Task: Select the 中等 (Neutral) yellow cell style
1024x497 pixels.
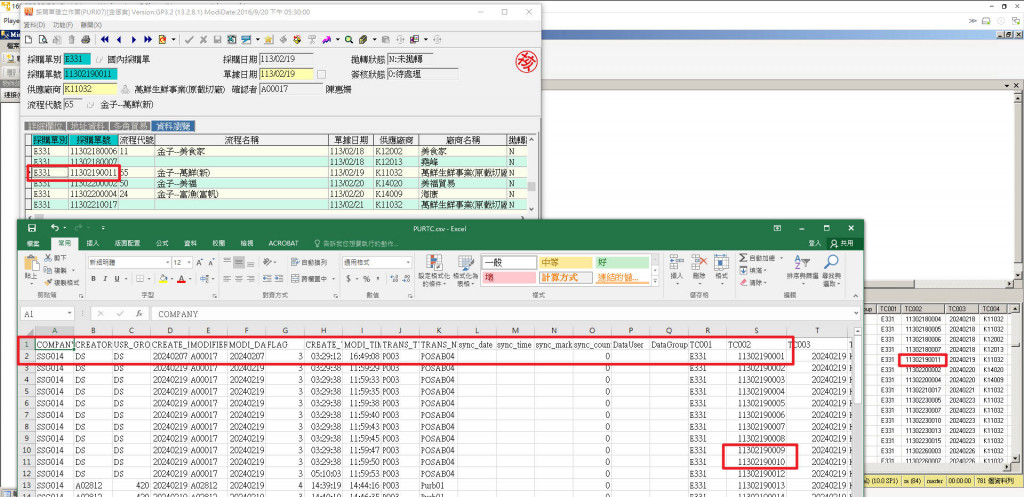Action: pyautogui.click(x=565, y=262)
